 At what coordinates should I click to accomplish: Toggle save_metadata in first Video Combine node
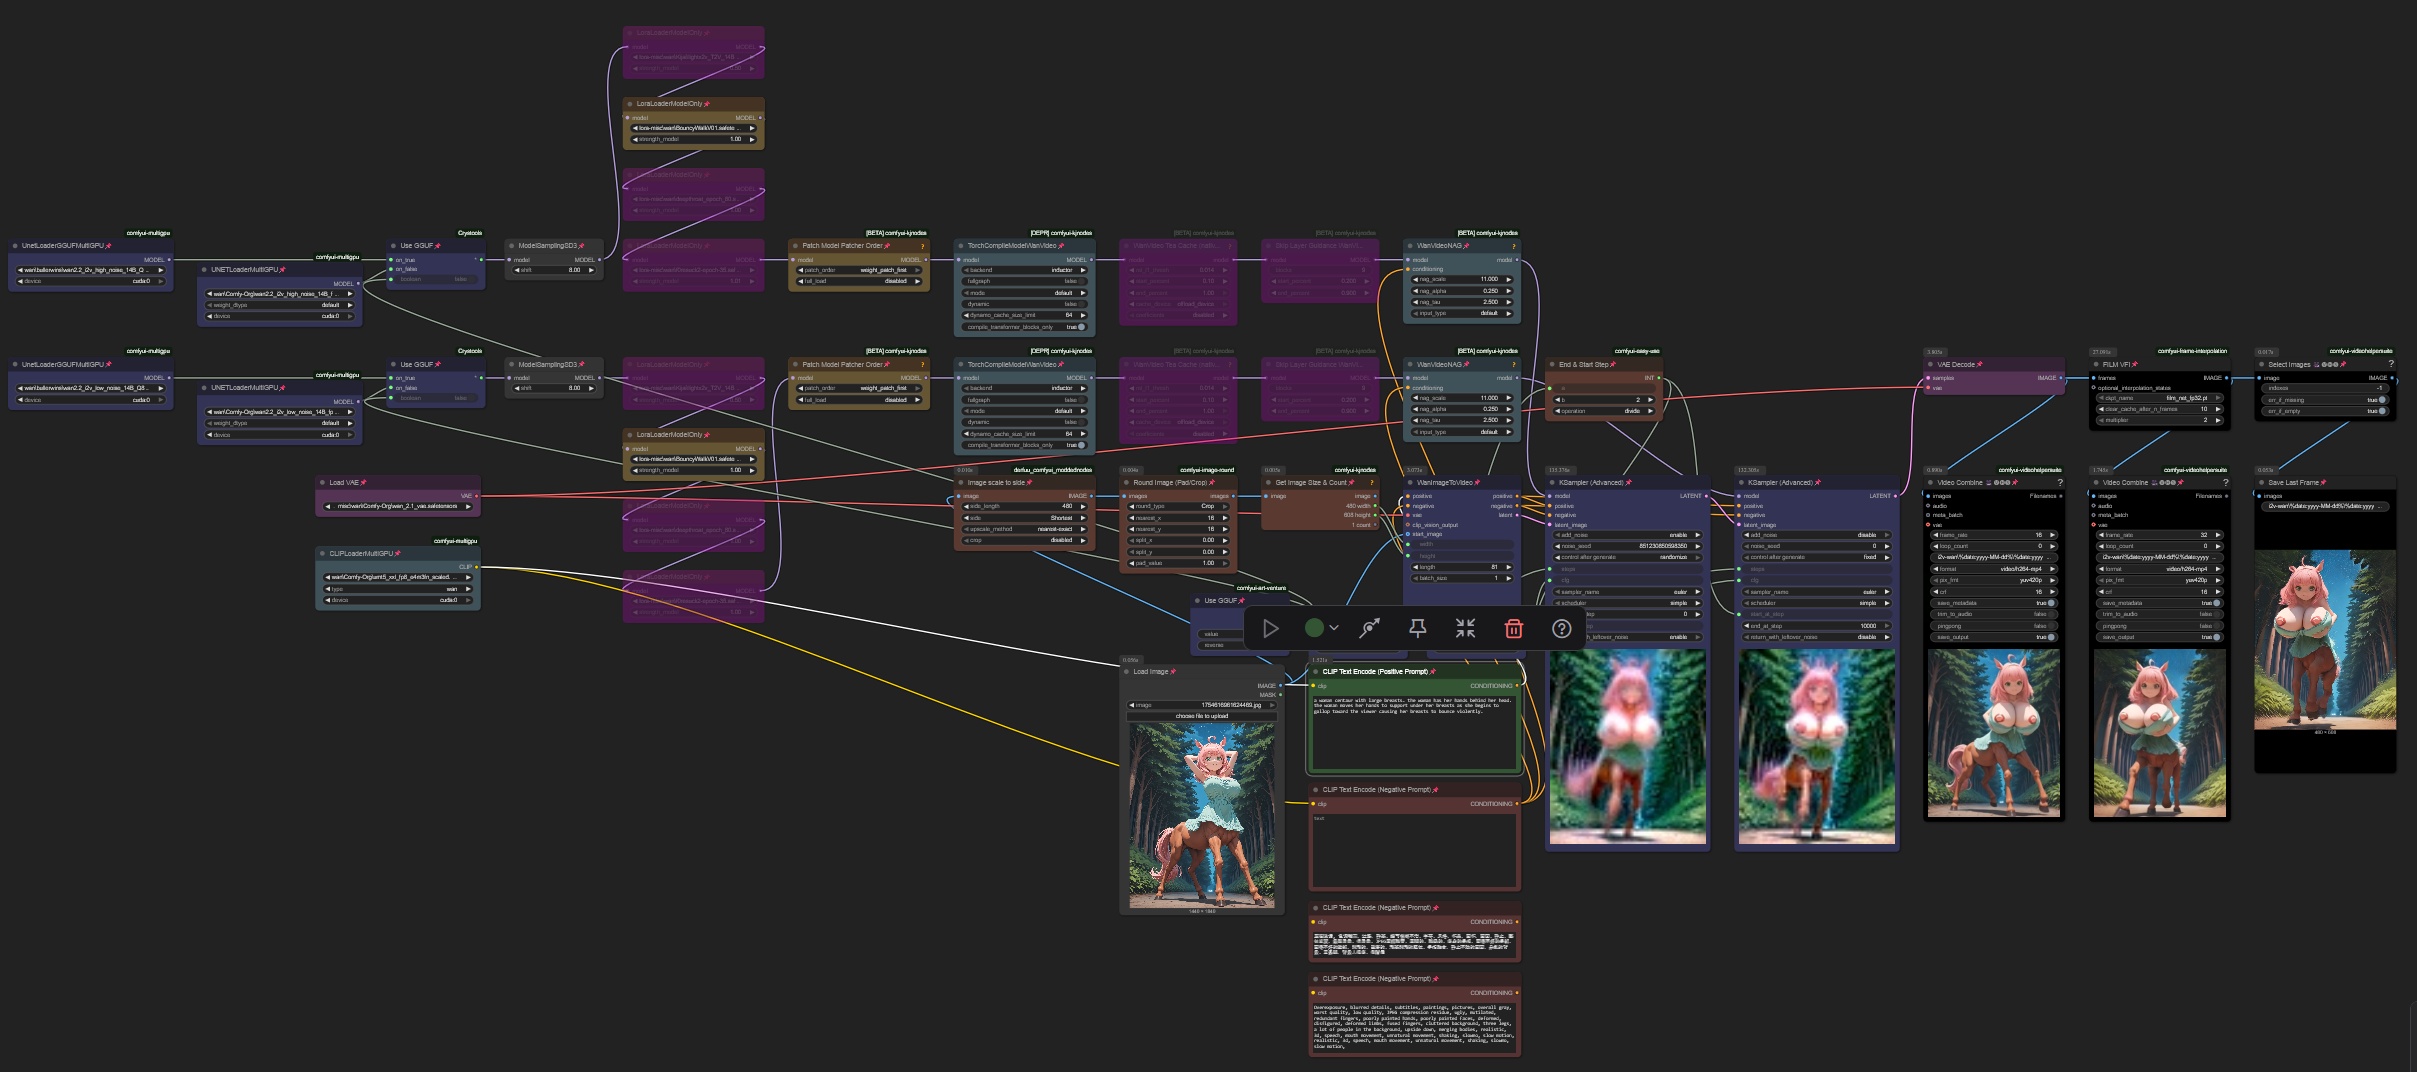coord(1993,603)
